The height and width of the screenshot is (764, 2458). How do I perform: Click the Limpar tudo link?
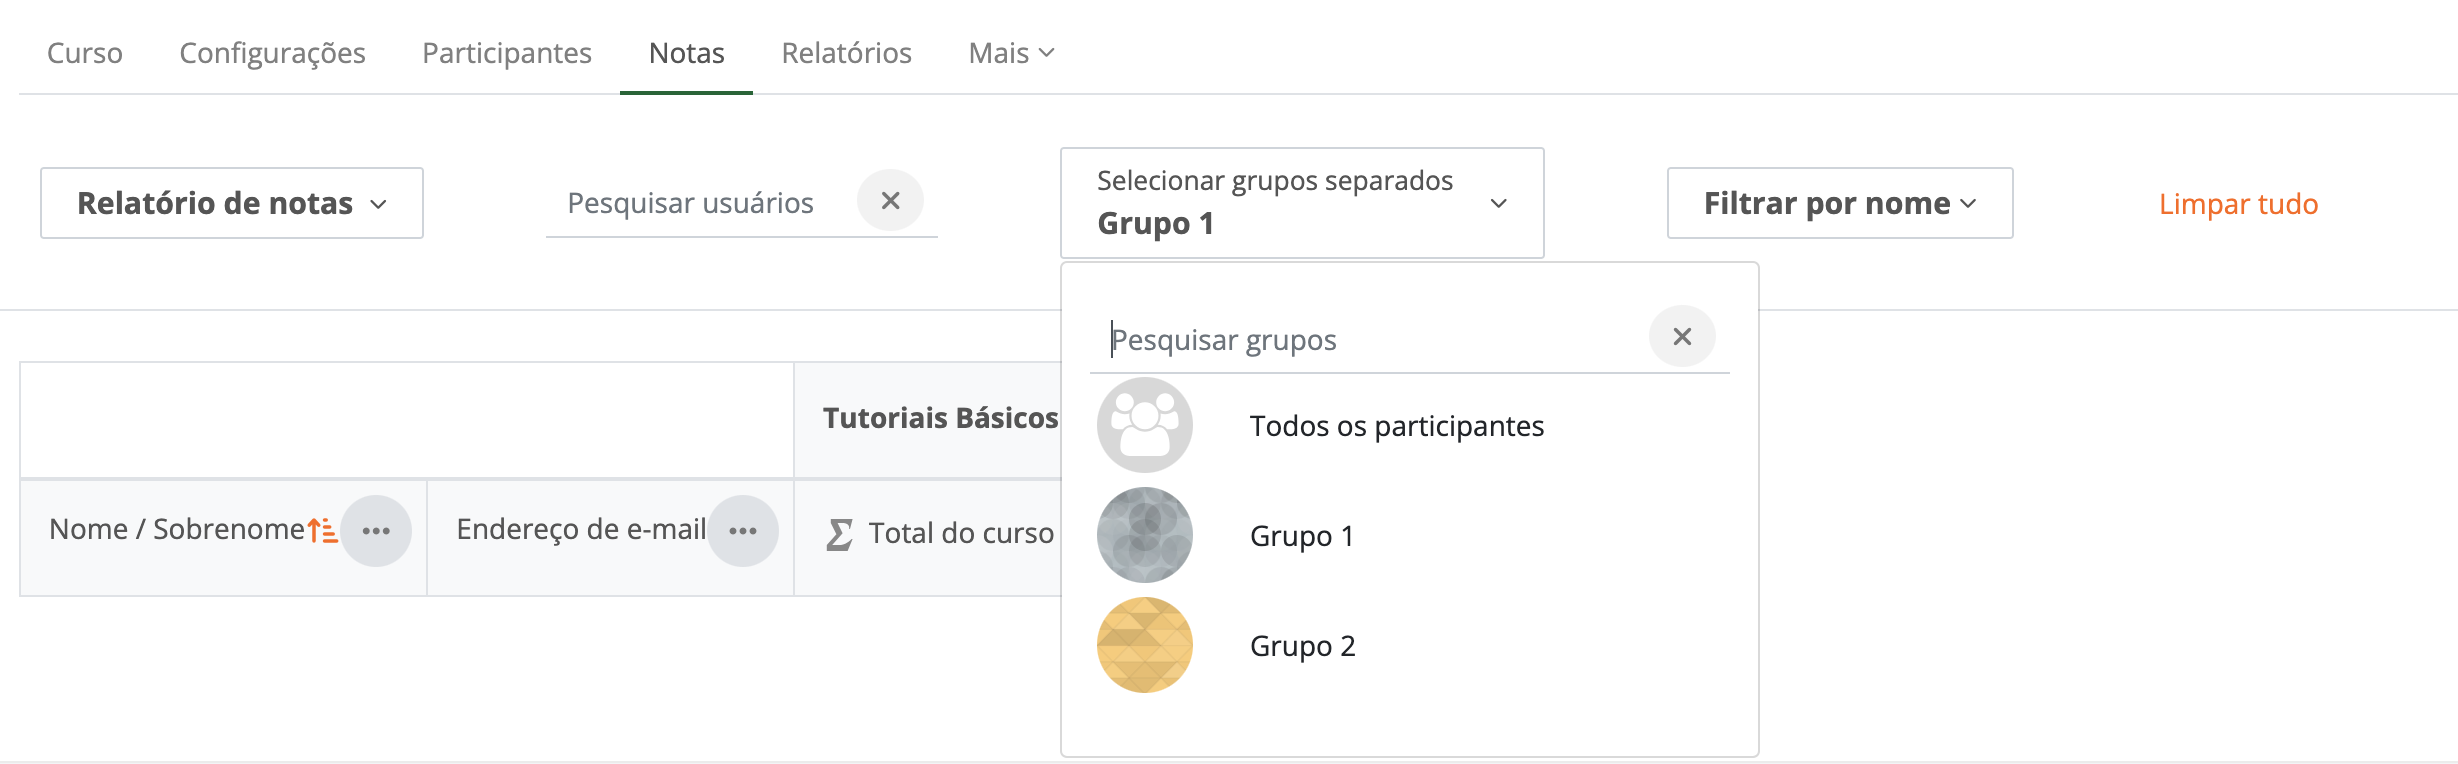pos(2238,204)
